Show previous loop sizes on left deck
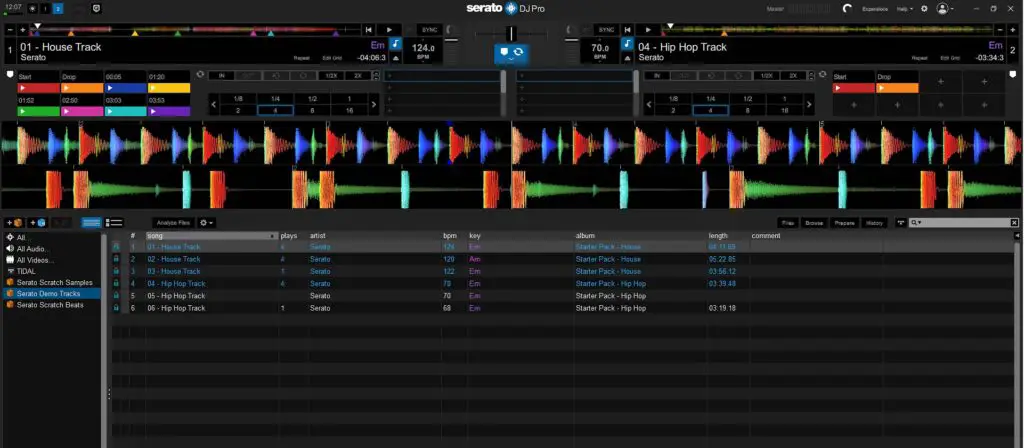The width and height of the screenshot is (1024, 448). 213,104
